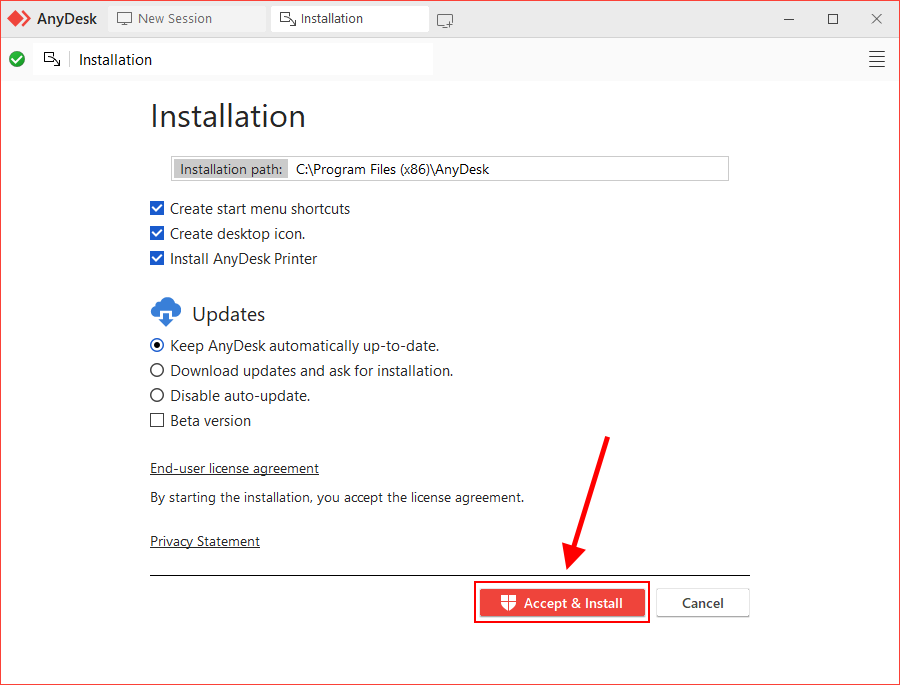Minimize the AnyDesk window
900x685 pixels.
[789, 19]
